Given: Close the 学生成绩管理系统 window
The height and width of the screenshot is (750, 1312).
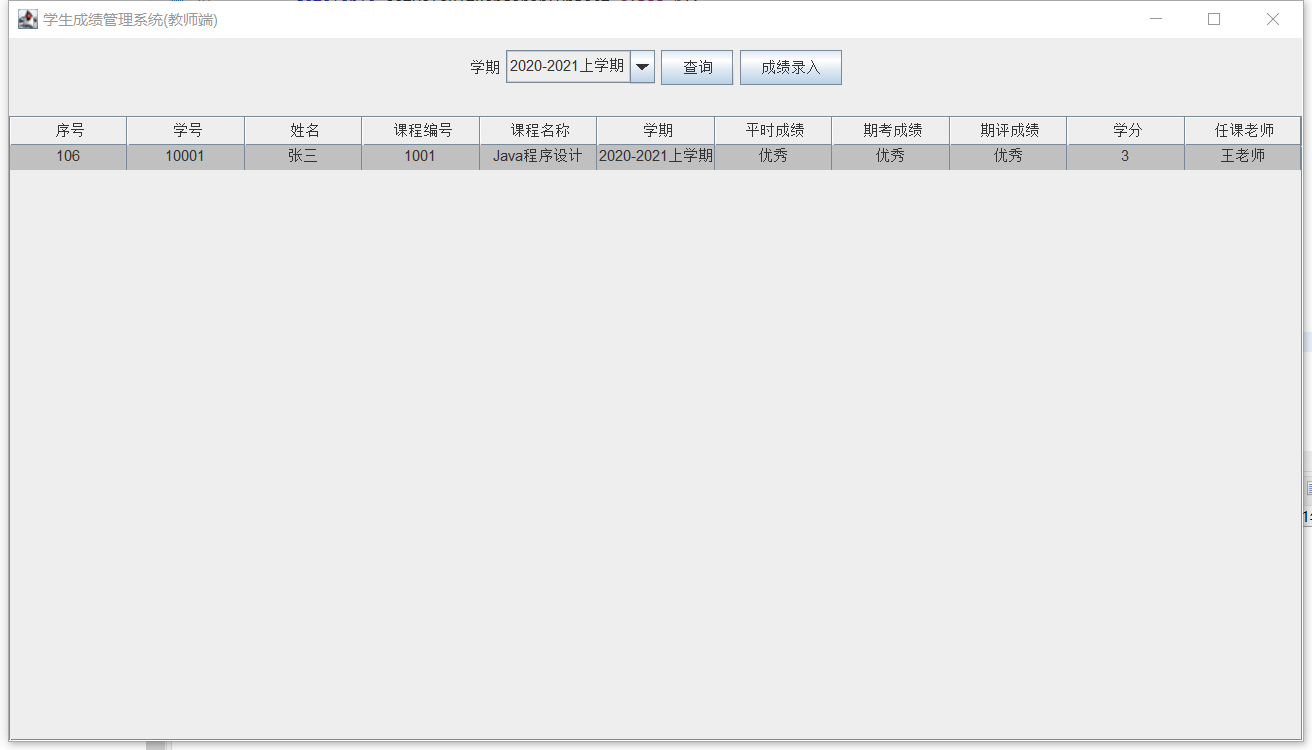Looking at the screenshot, I should (1273, 19).
